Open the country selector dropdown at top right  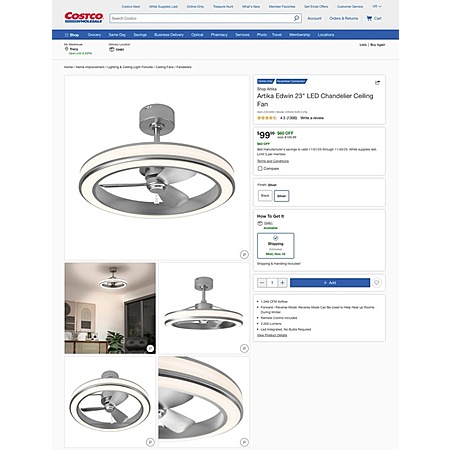(x=377, y=6)
